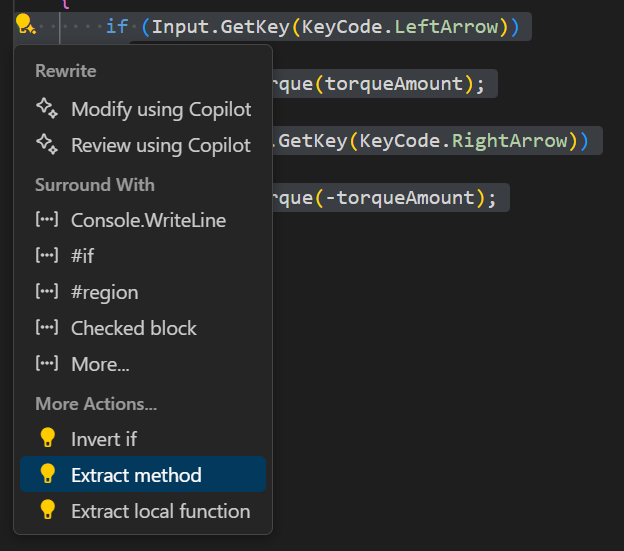This screenshot has height=551, width=624.
Task: Choose Modify using Copilot
Action: (161, 109)
